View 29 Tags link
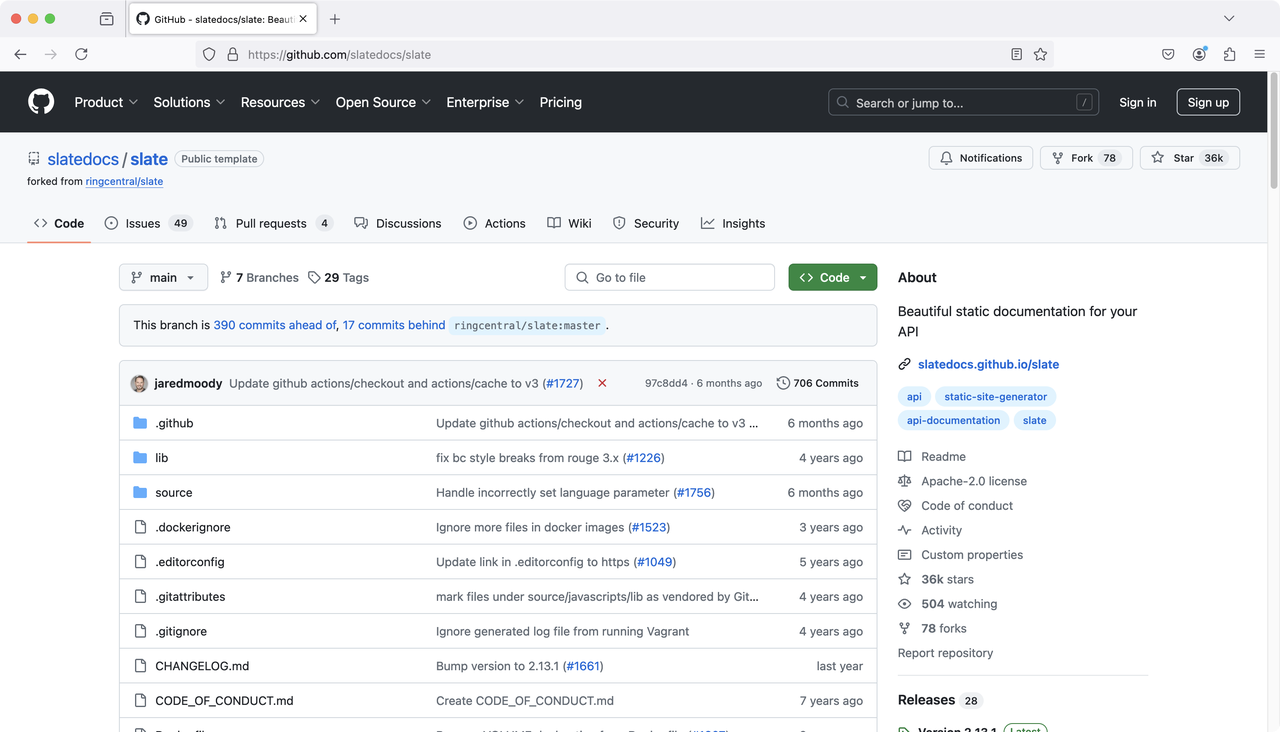Viewport: 1280px width, 732px height. [x=338, y=277]
